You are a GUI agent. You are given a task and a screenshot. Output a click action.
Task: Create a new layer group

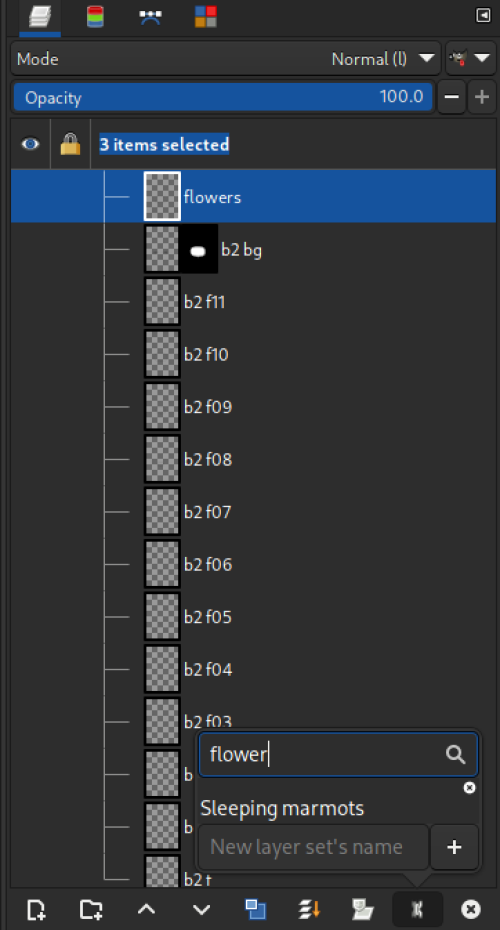point(90,909)
